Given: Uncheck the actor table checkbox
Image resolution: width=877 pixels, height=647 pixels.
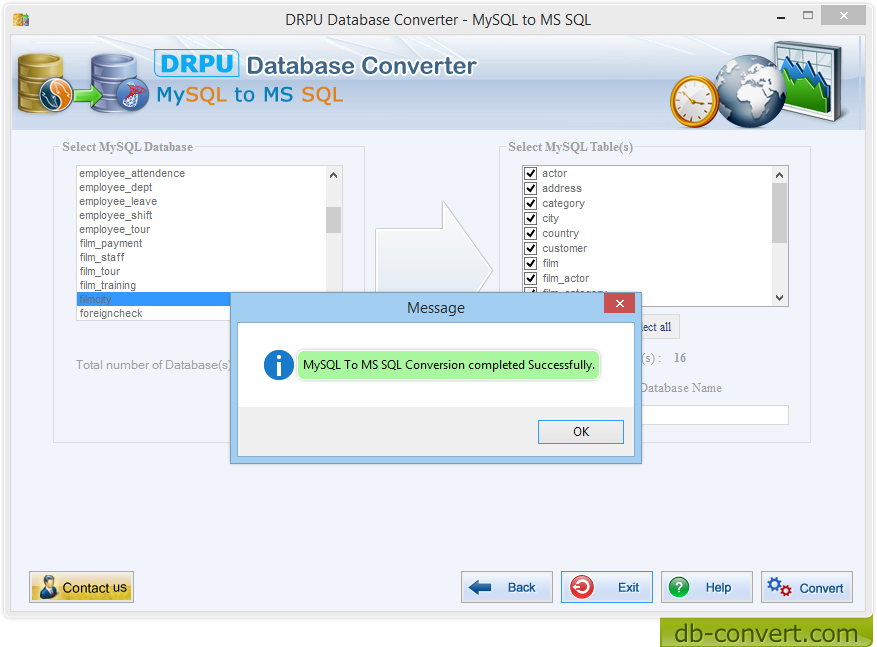Looking at the screenshot, I should [531, 173].
